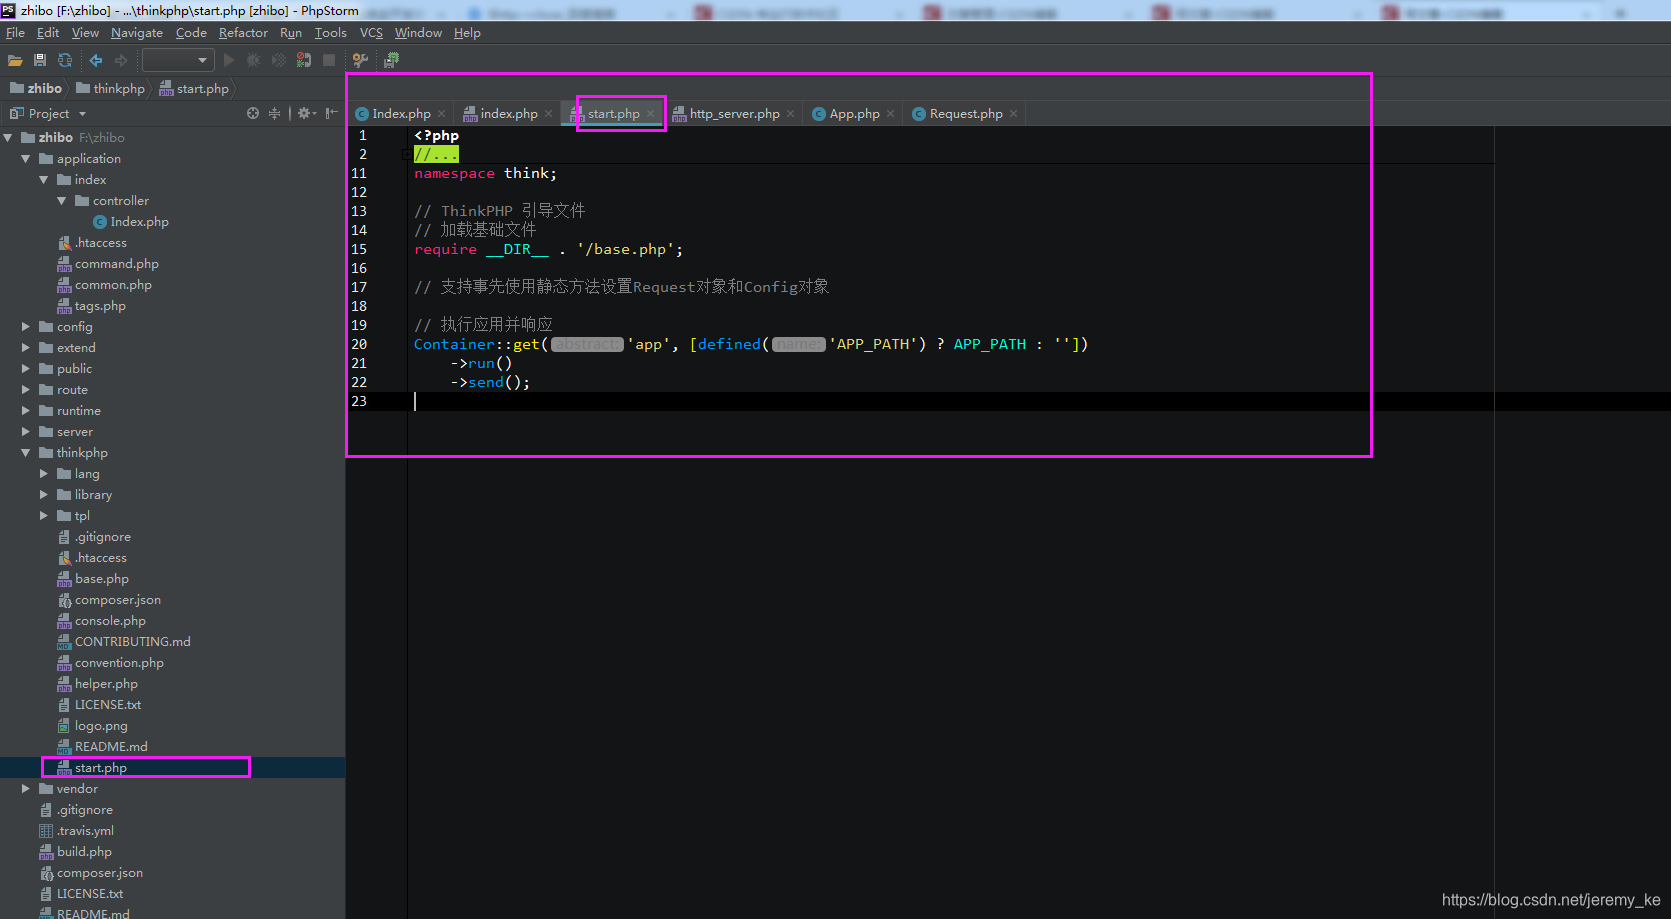1671x919 pixels.
Task: Open the VCS menu
Action: (x=371, y=33)
